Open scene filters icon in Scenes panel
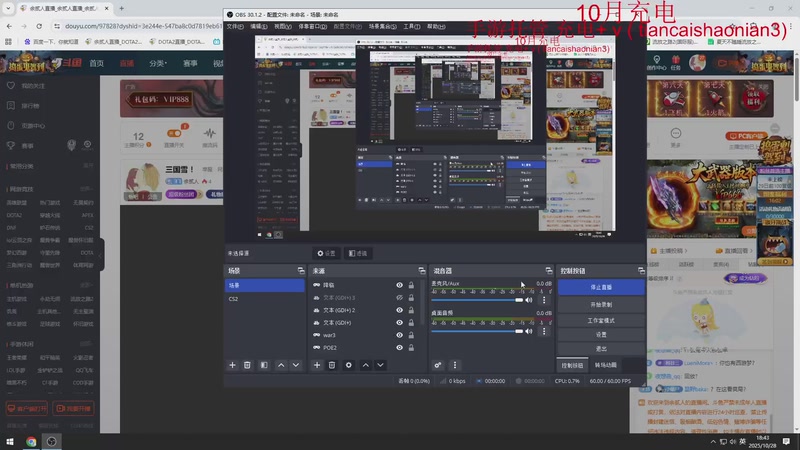This screenshot has height=450, width=800. (264, 365)
